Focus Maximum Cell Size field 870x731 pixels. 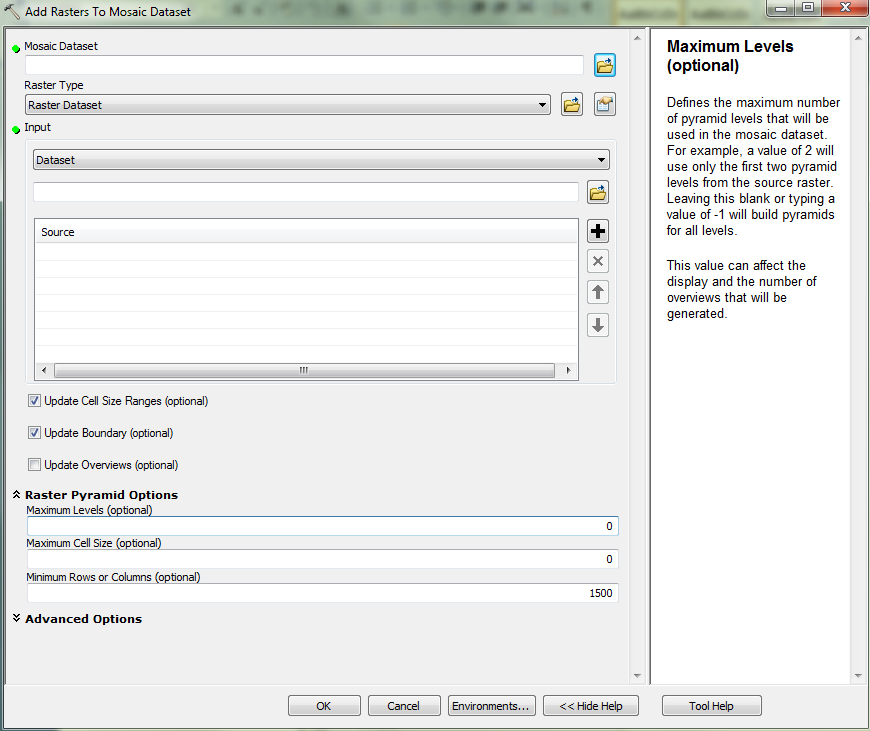pyautogui.click(x=322, y=559)
